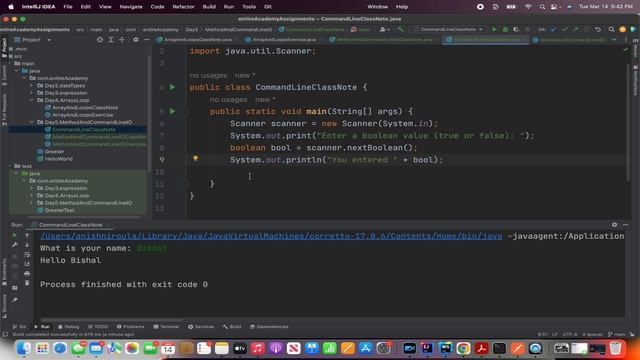
Task: Toggle soft-wrap in the Run console
Action: [27, 254]
